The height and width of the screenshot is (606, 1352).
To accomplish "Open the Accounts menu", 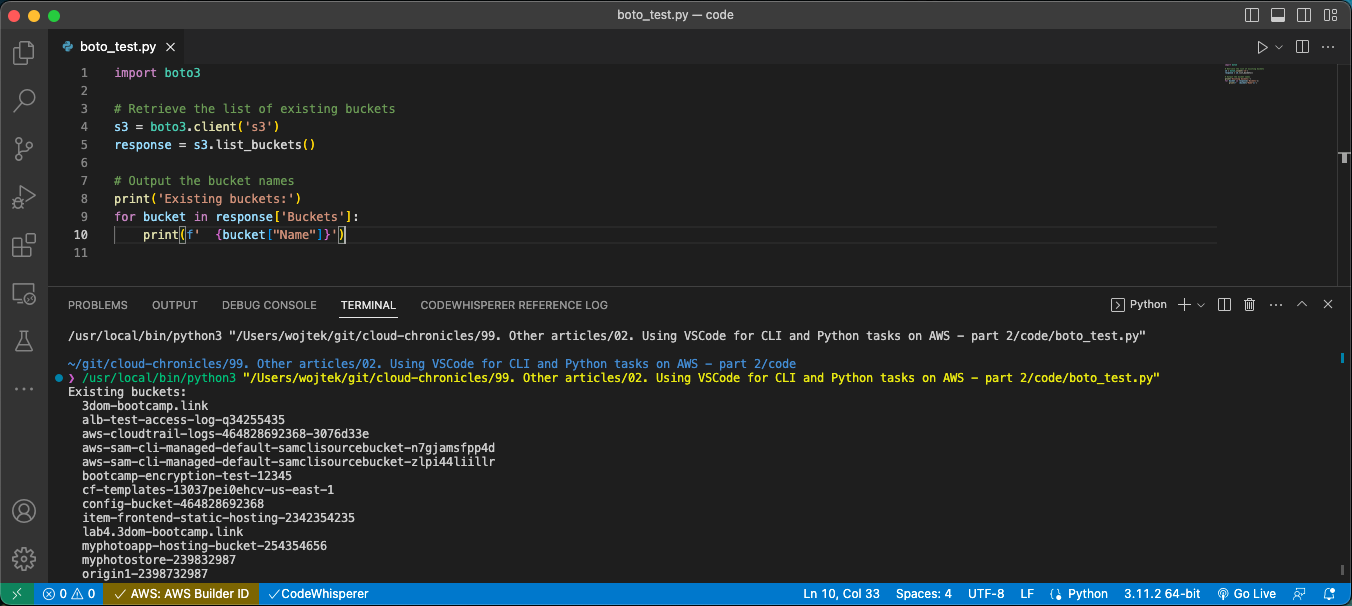I will 24,511.
